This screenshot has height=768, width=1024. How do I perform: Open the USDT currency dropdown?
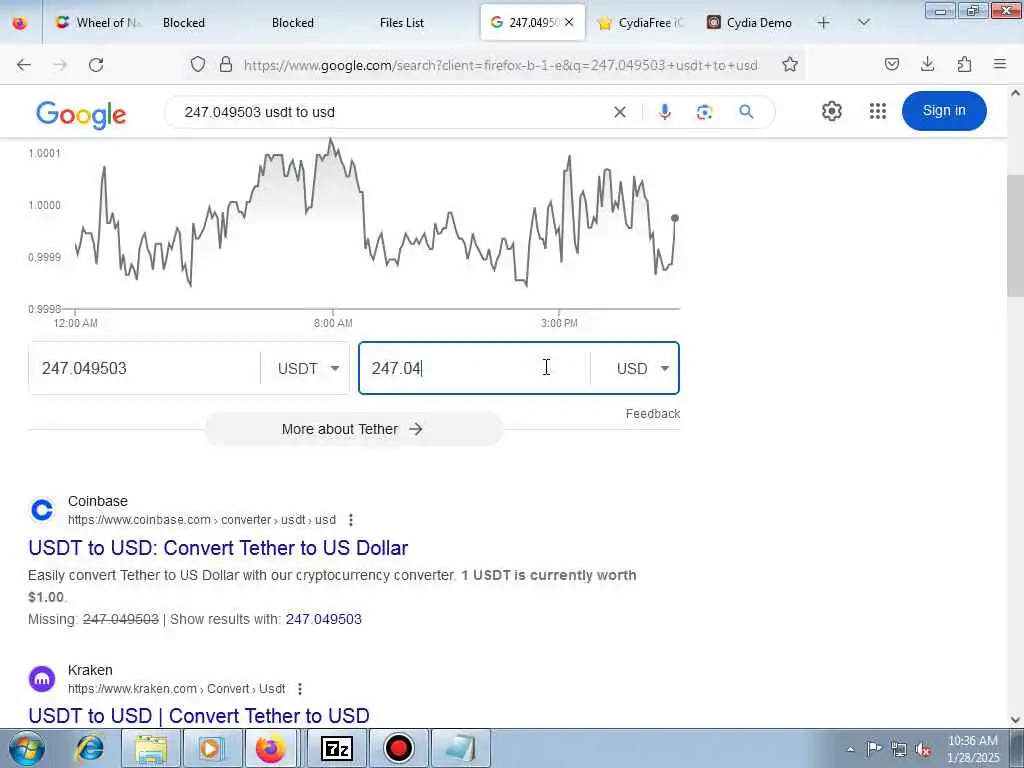point(308,368)
